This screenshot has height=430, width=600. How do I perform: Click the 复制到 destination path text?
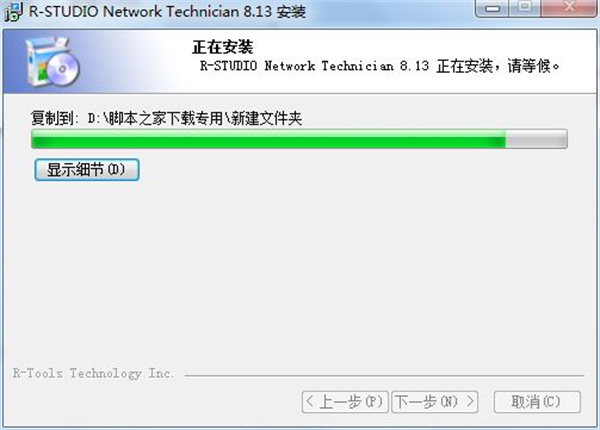pos(166,118)
